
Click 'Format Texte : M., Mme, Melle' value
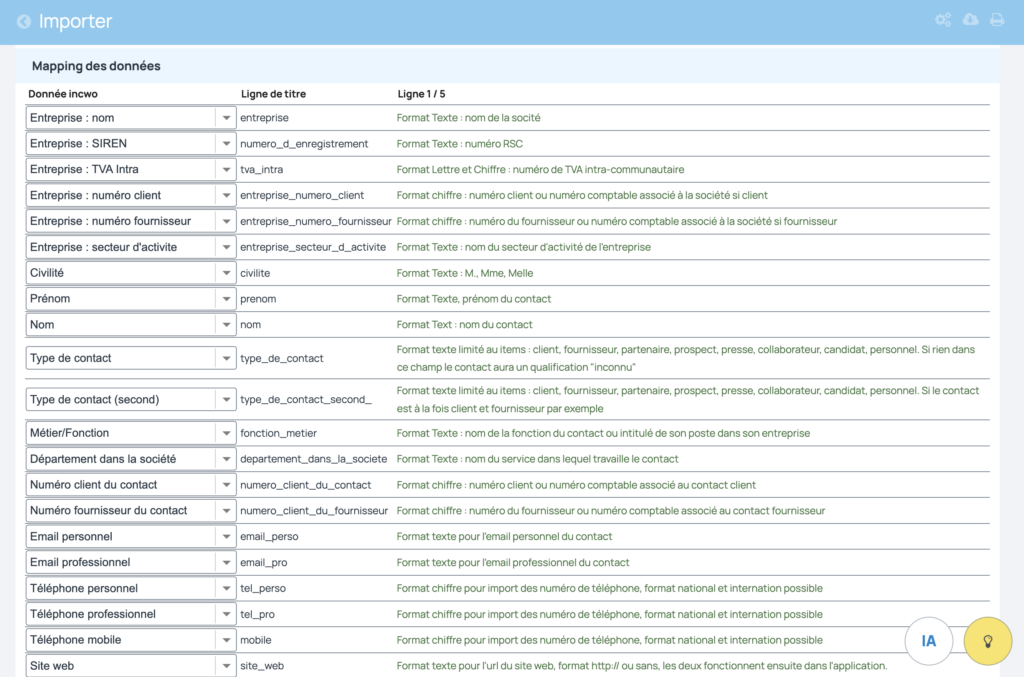click(465, 273)
